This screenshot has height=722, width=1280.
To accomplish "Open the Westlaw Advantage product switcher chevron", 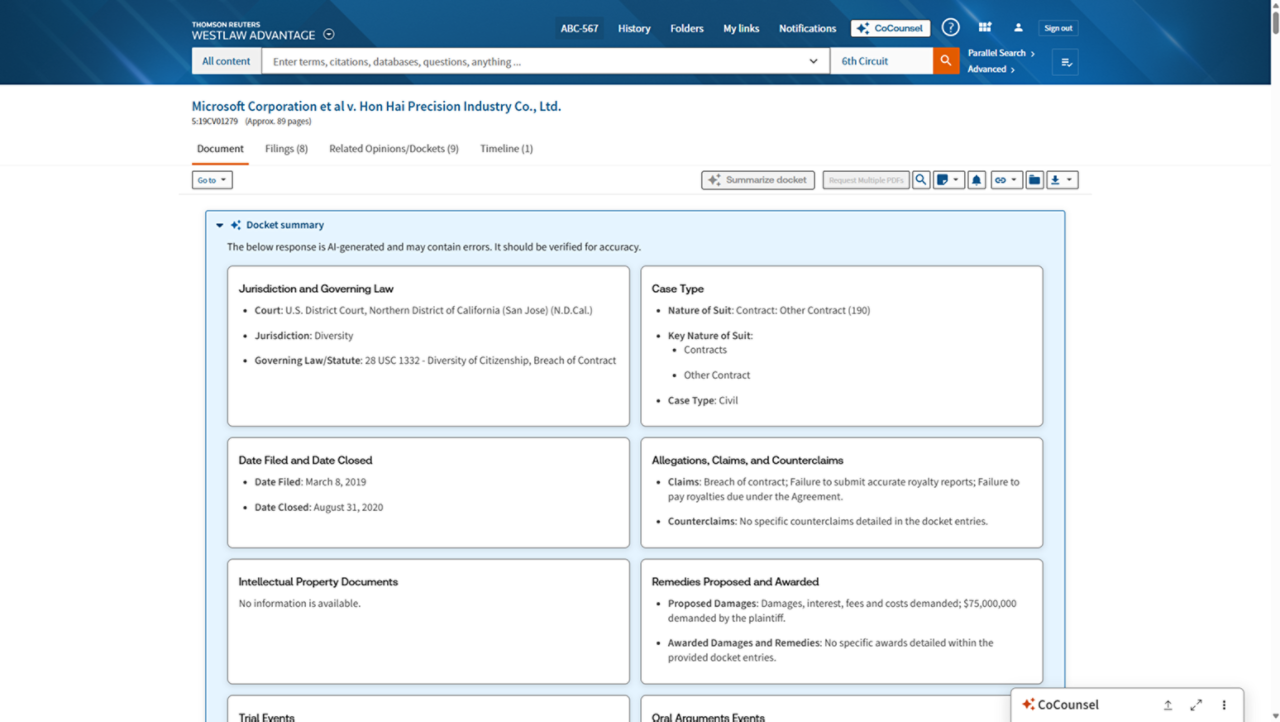I will [x=328, y=33].
